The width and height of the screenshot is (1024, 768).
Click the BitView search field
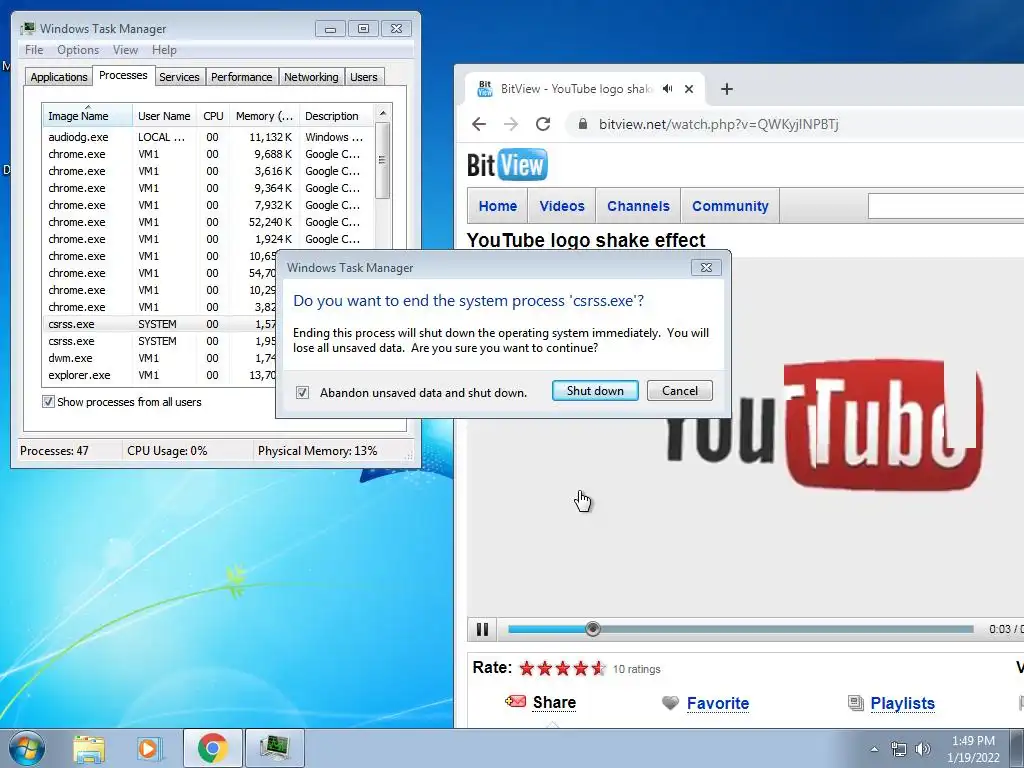(x=946, y=206)
